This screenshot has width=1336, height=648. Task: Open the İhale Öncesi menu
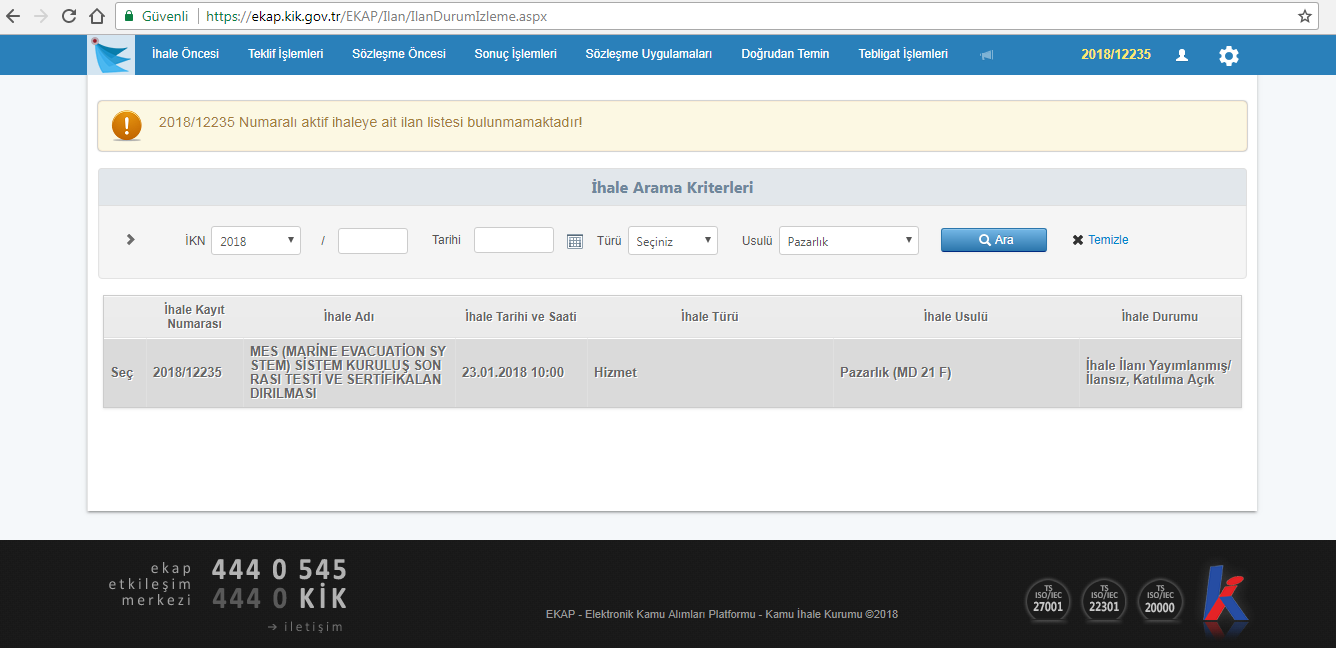185,54
